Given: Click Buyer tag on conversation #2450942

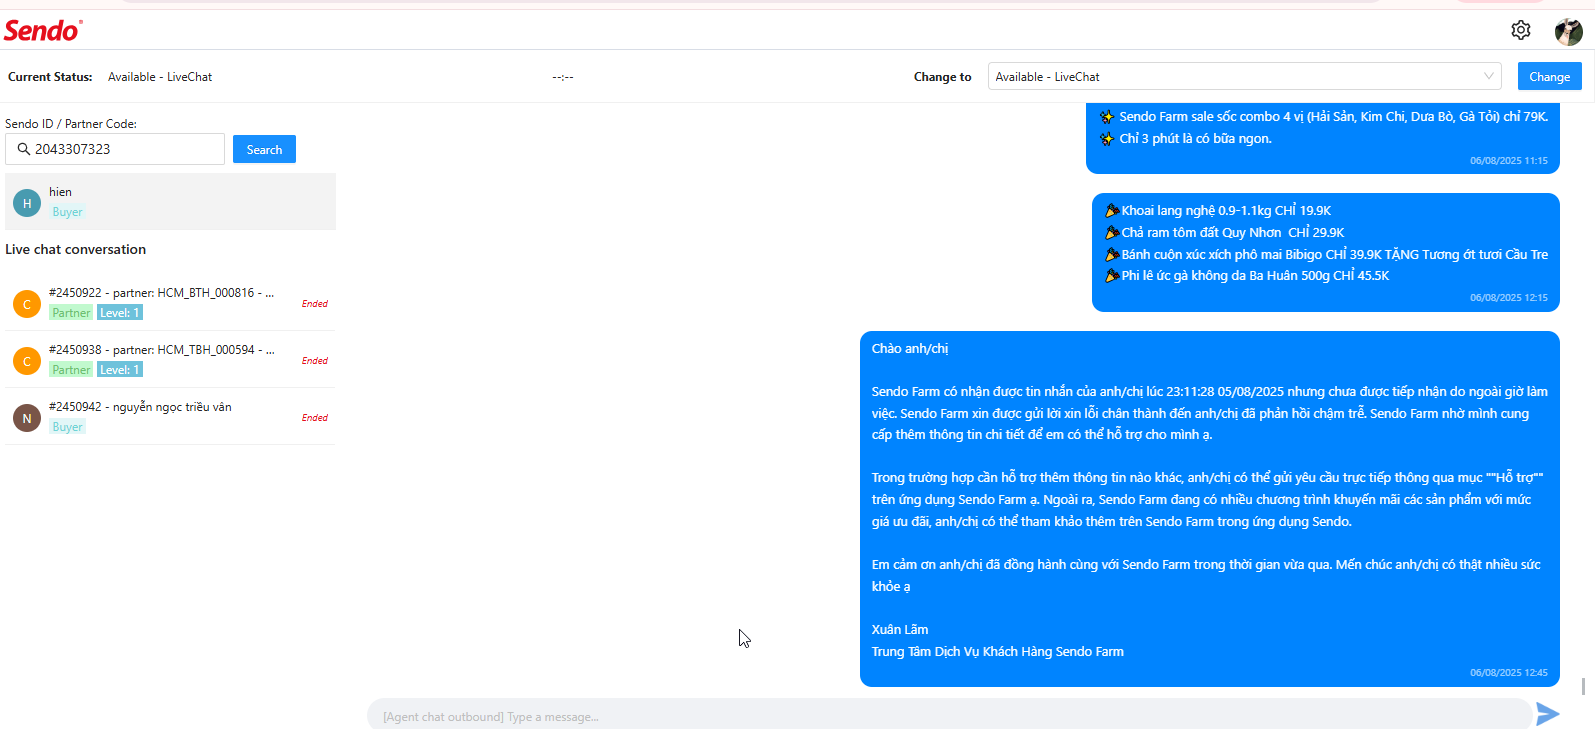Looking at the screenshot, I should [68, 427].
